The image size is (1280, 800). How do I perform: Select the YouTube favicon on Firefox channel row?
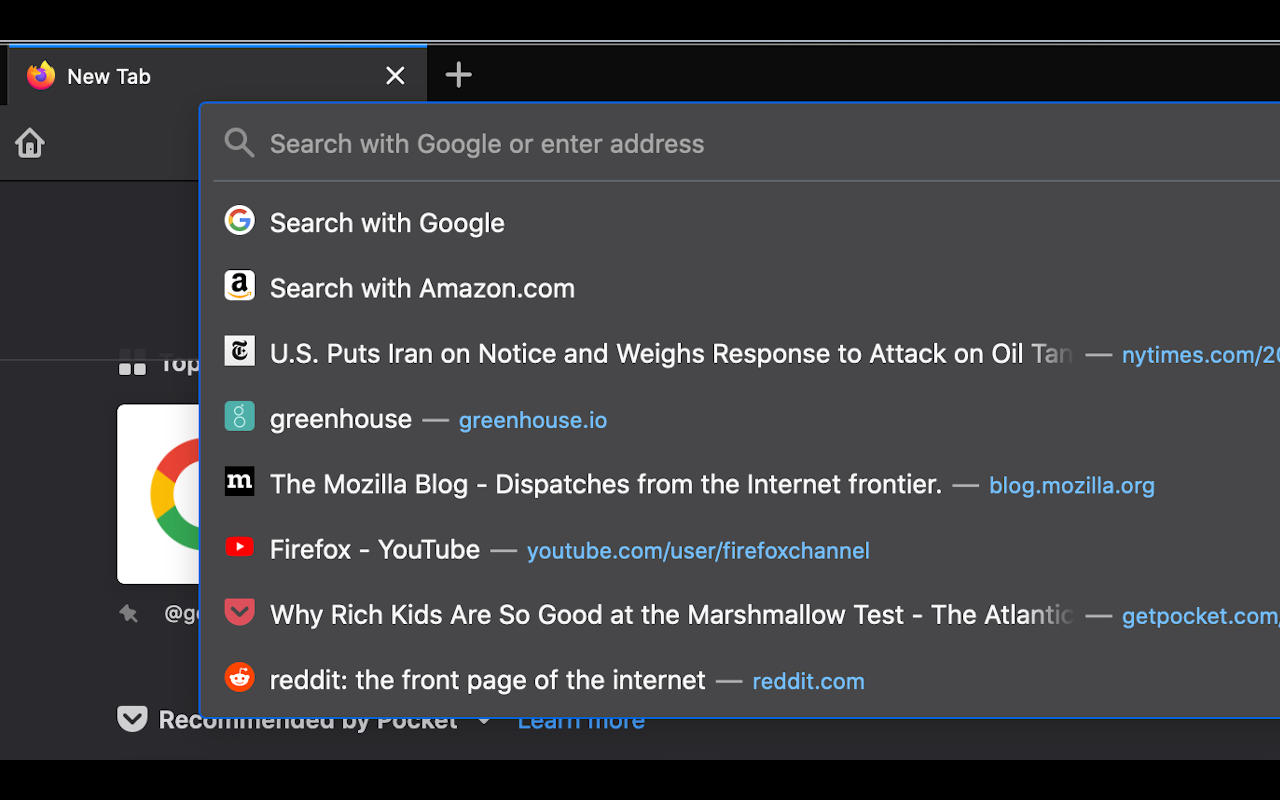click(x=240, y=548)
